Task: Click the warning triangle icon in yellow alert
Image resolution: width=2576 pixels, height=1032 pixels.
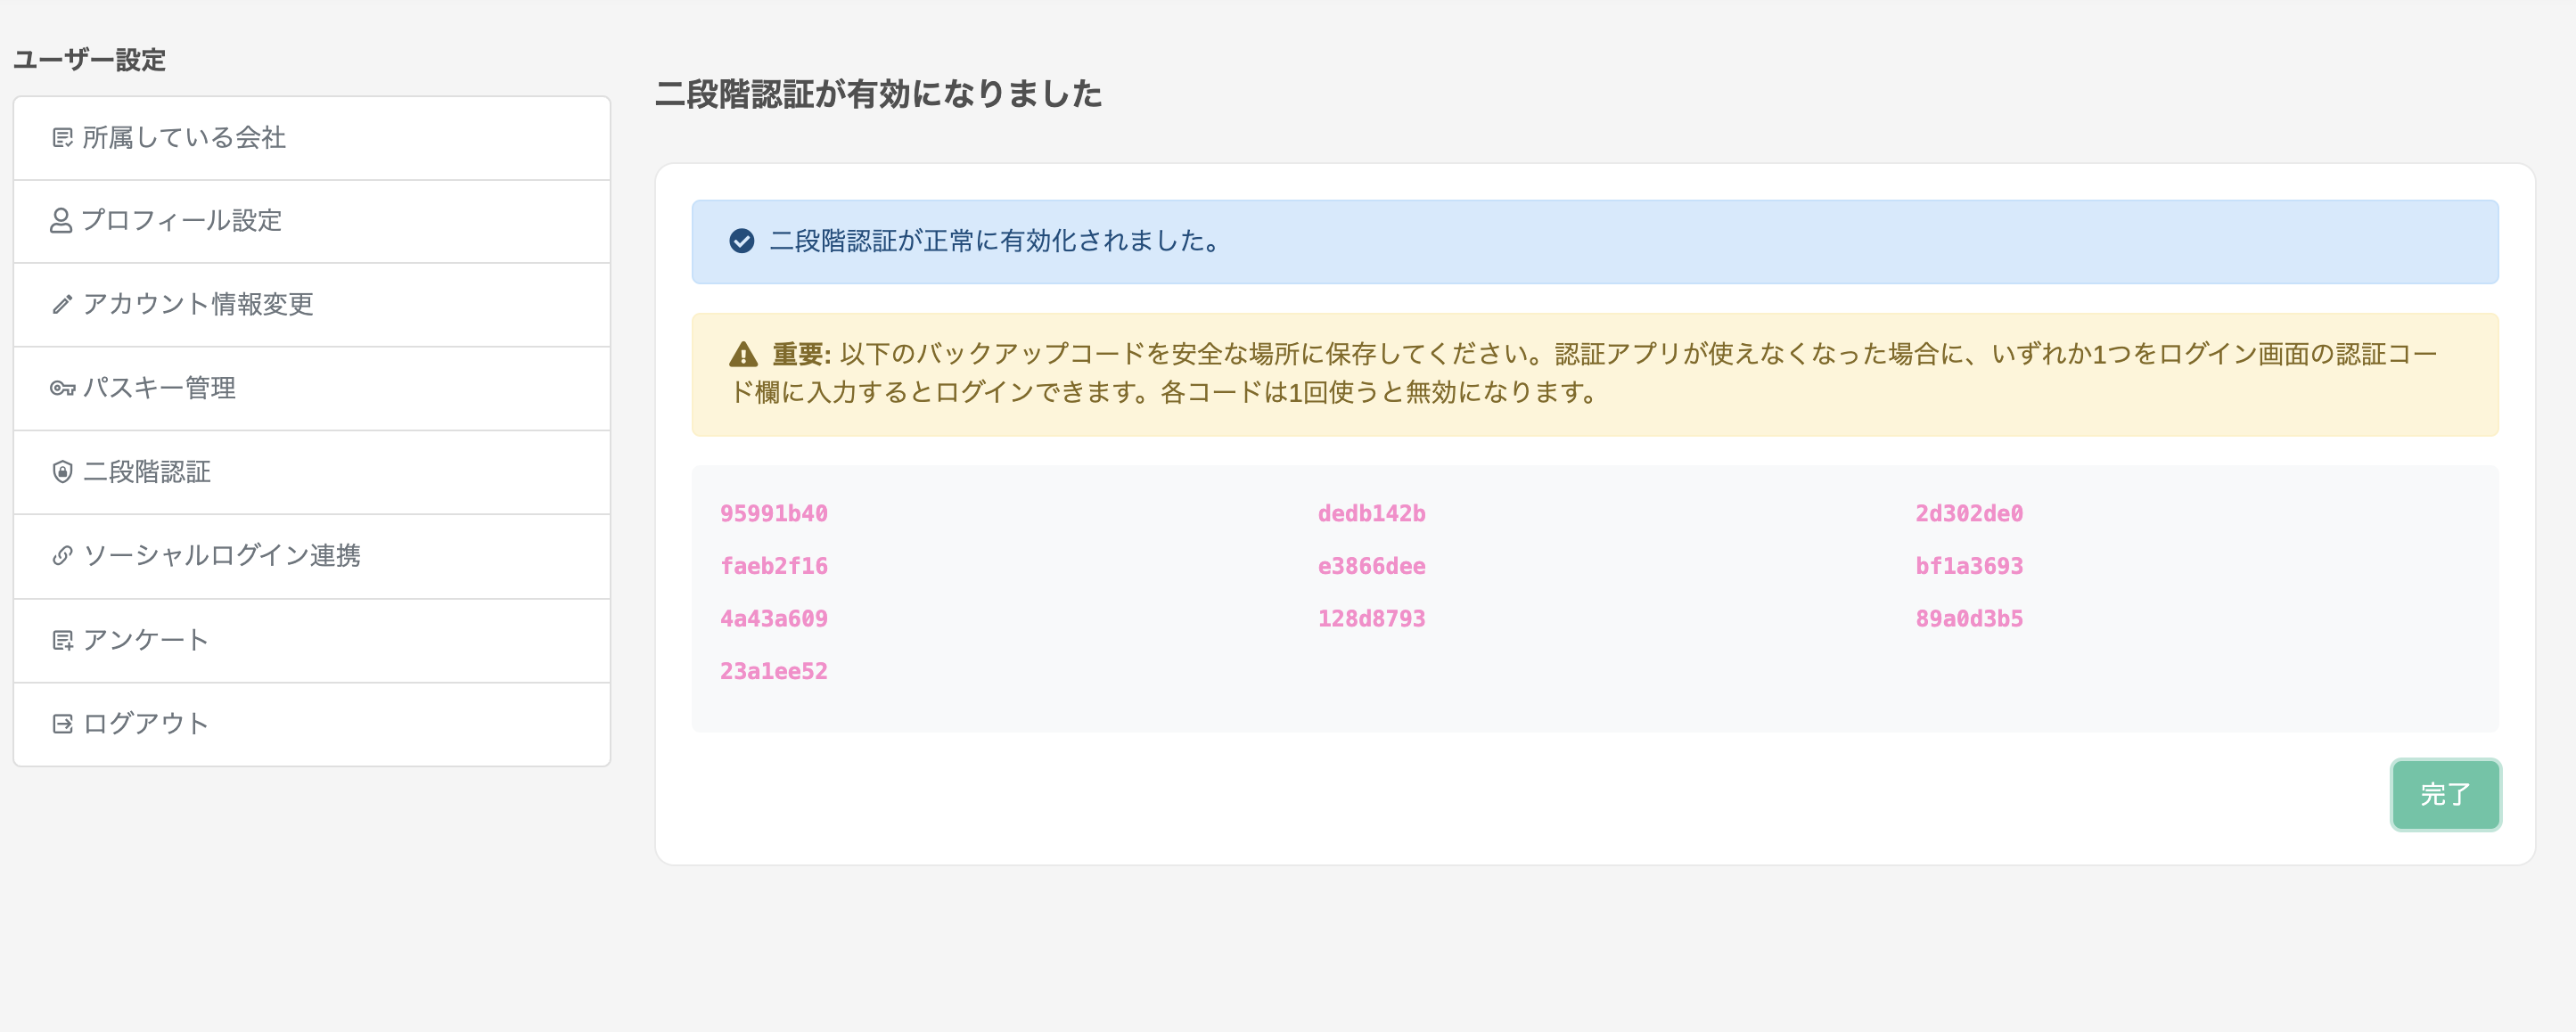Action: [743, 354]
